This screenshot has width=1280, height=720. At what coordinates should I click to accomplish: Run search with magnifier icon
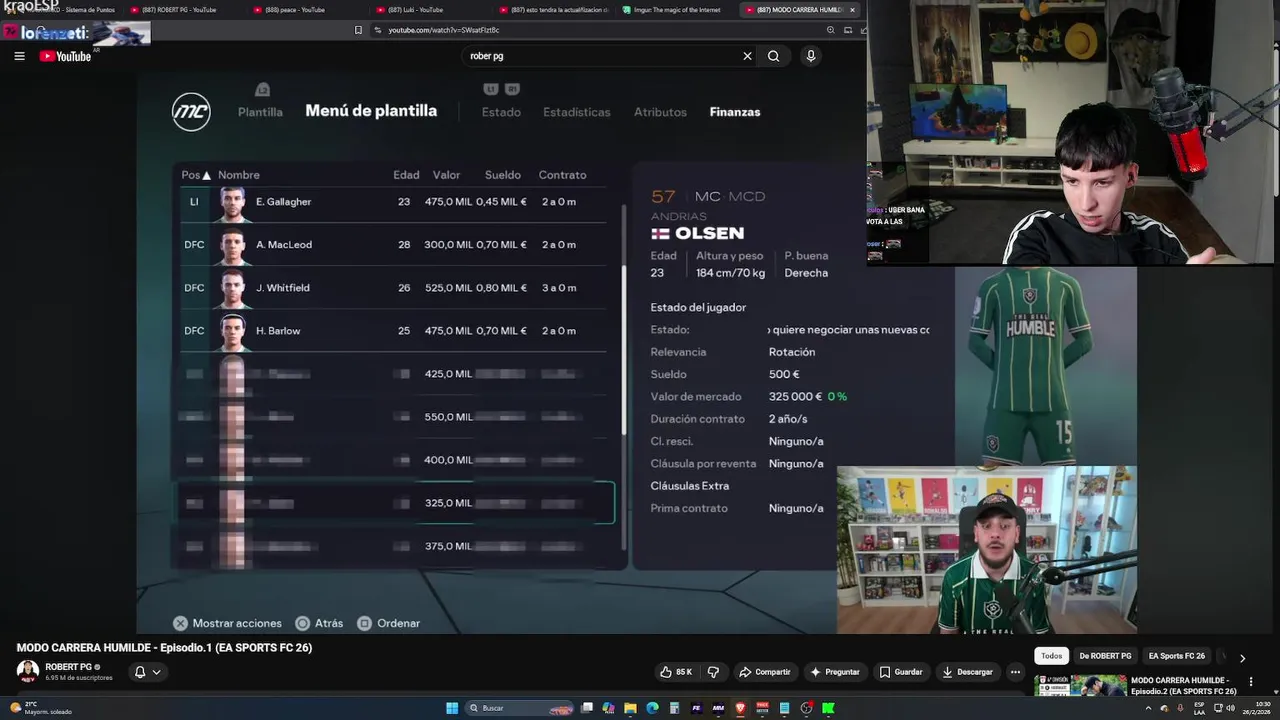pos(773,56)
